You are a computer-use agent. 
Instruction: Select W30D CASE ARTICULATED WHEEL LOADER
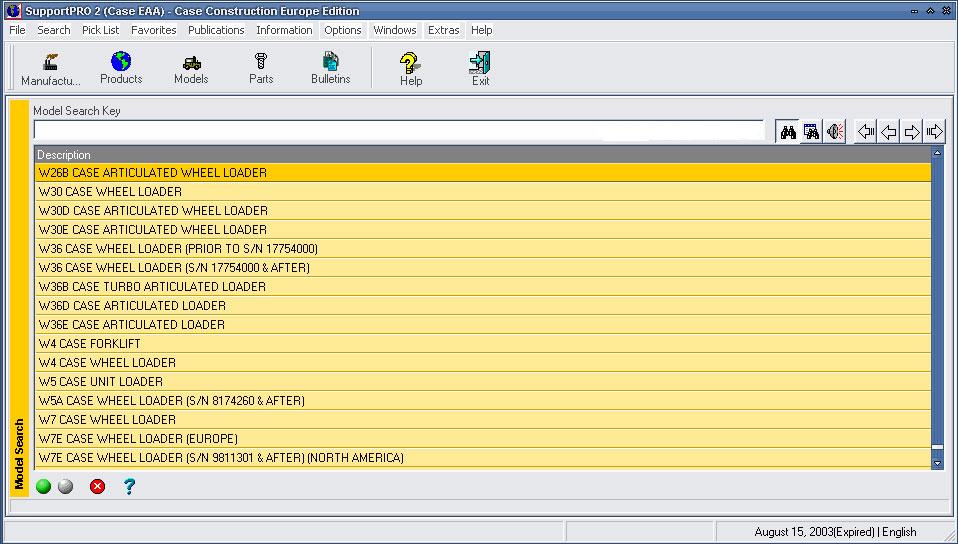[483, 211]
